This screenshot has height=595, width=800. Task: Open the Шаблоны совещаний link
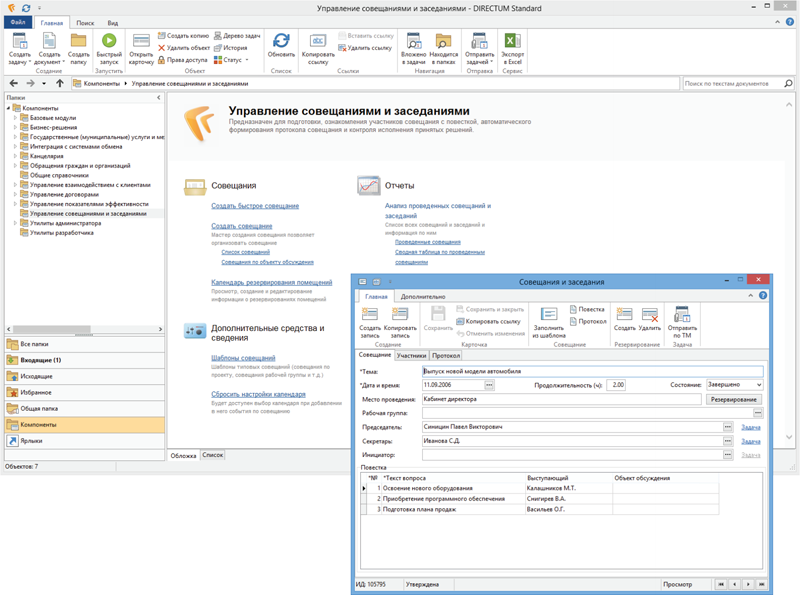243,358
